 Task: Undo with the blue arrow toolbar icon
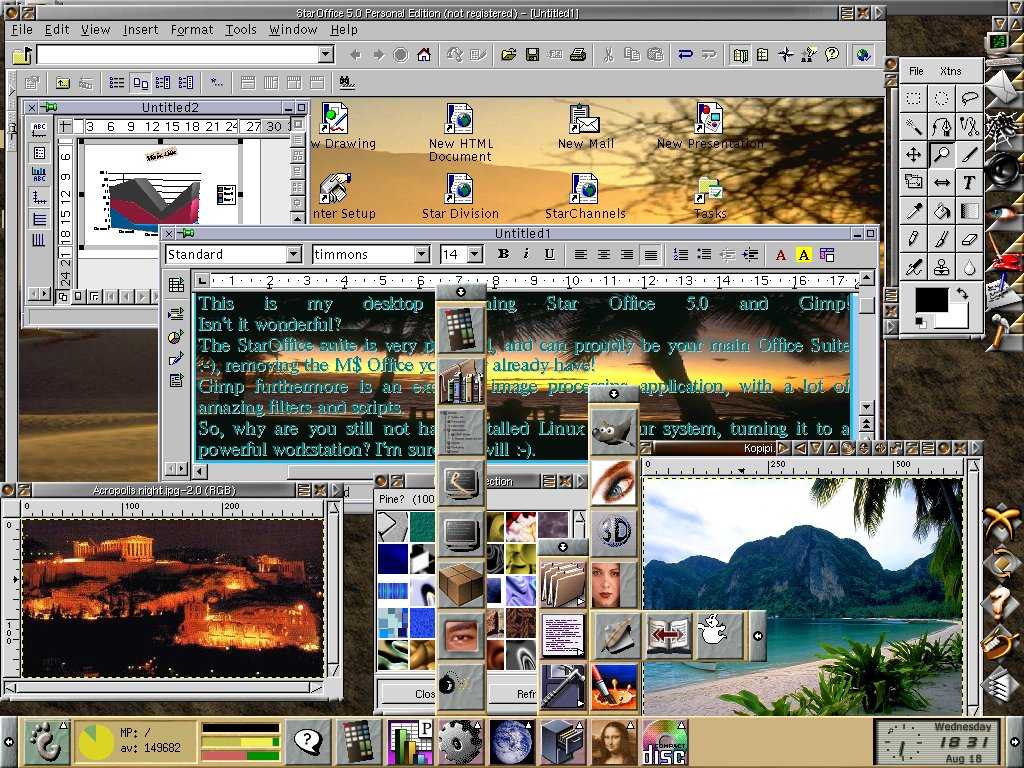tap(685, 55)
